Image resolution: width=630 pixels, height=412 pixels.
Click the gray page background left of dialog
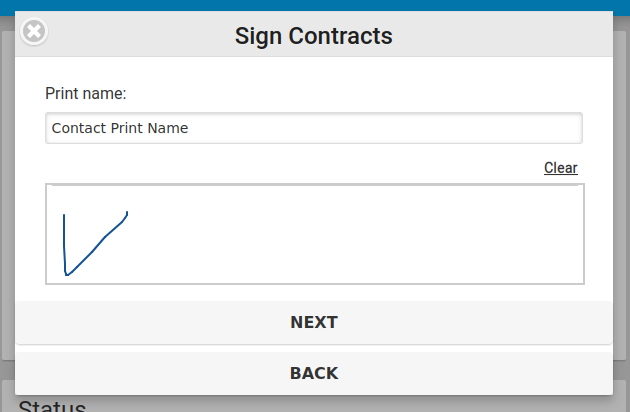coord(6,200)
